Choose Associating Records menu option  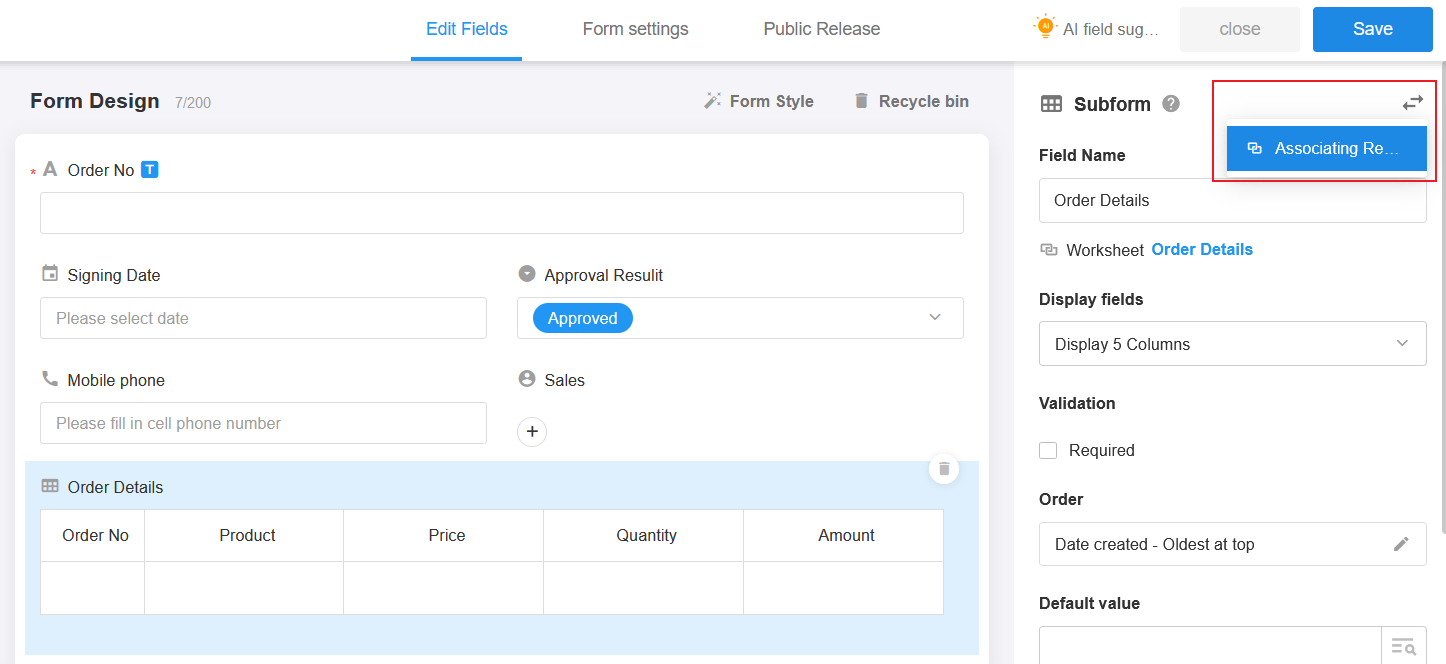pos(1327,148)
